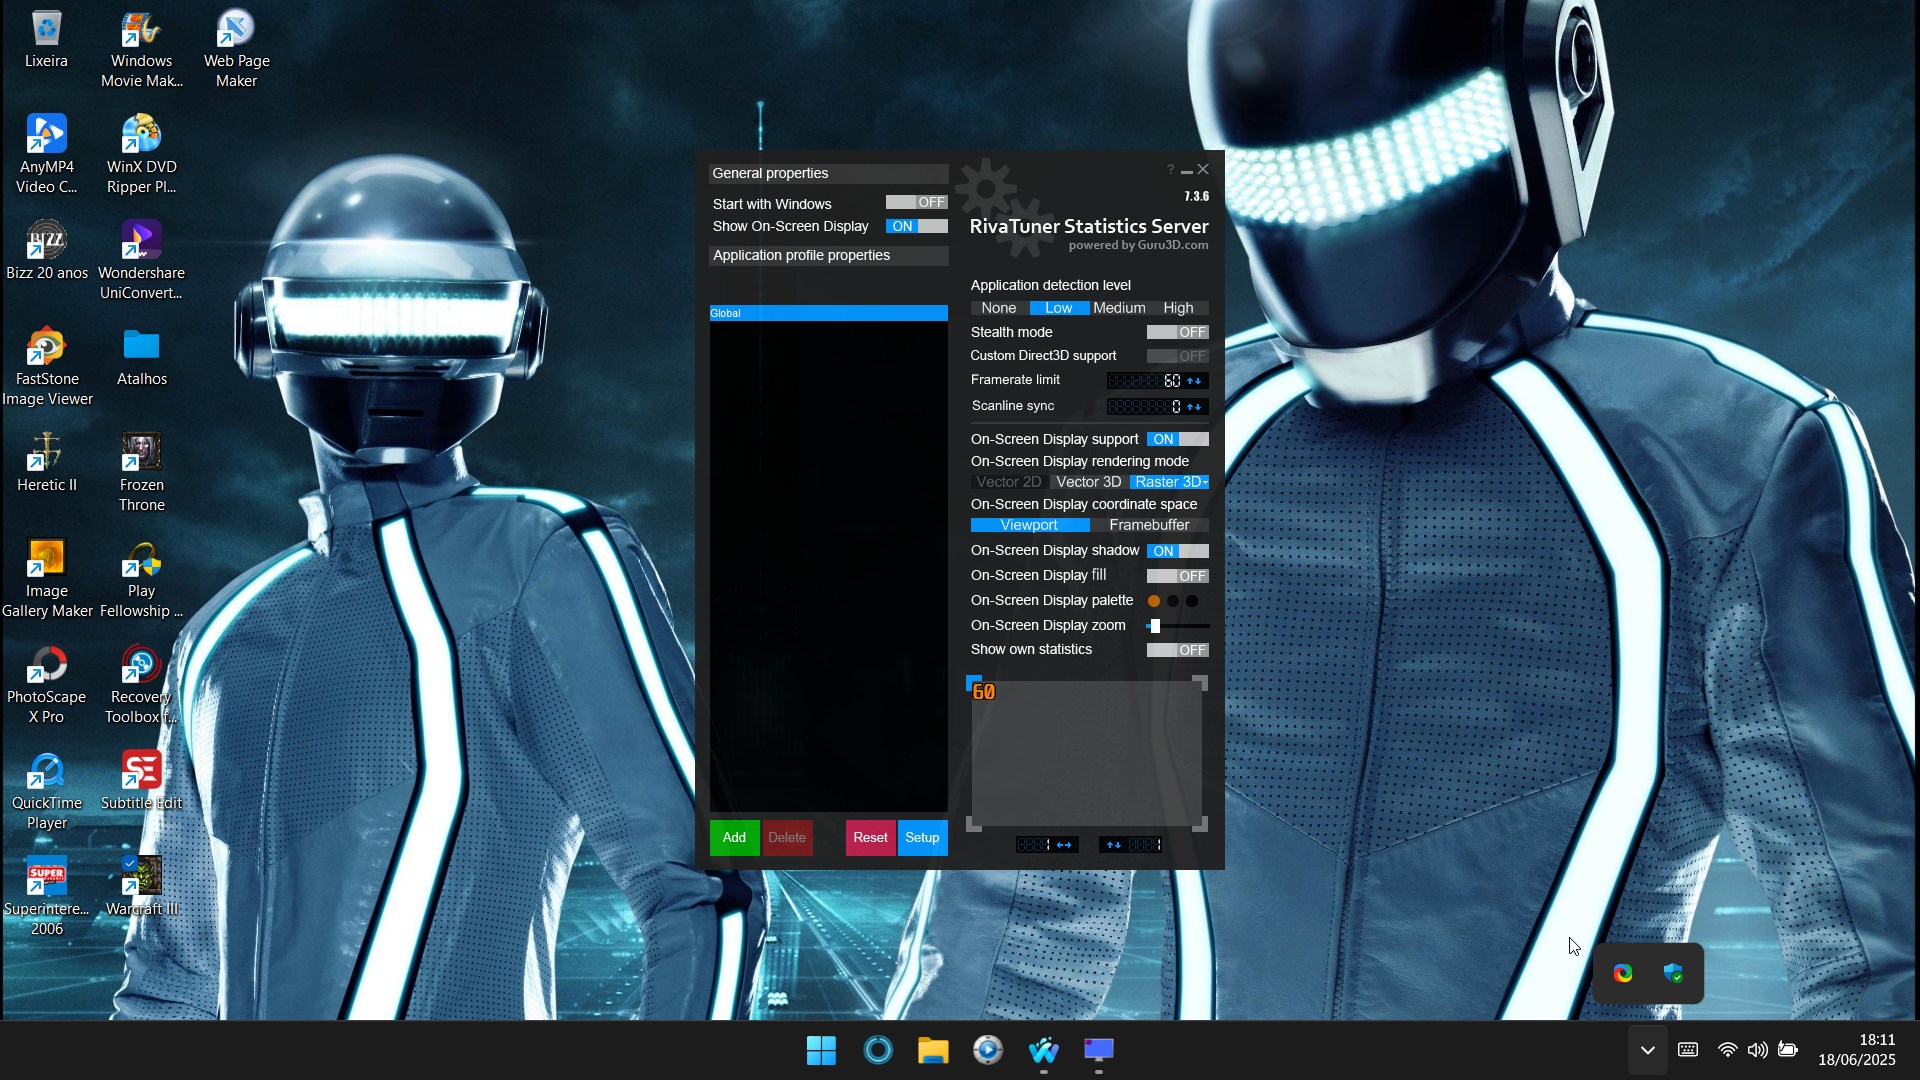Viewport: 1920px width, 1080px height.
Task: Click the Reset button
Action: click(870, 838)
